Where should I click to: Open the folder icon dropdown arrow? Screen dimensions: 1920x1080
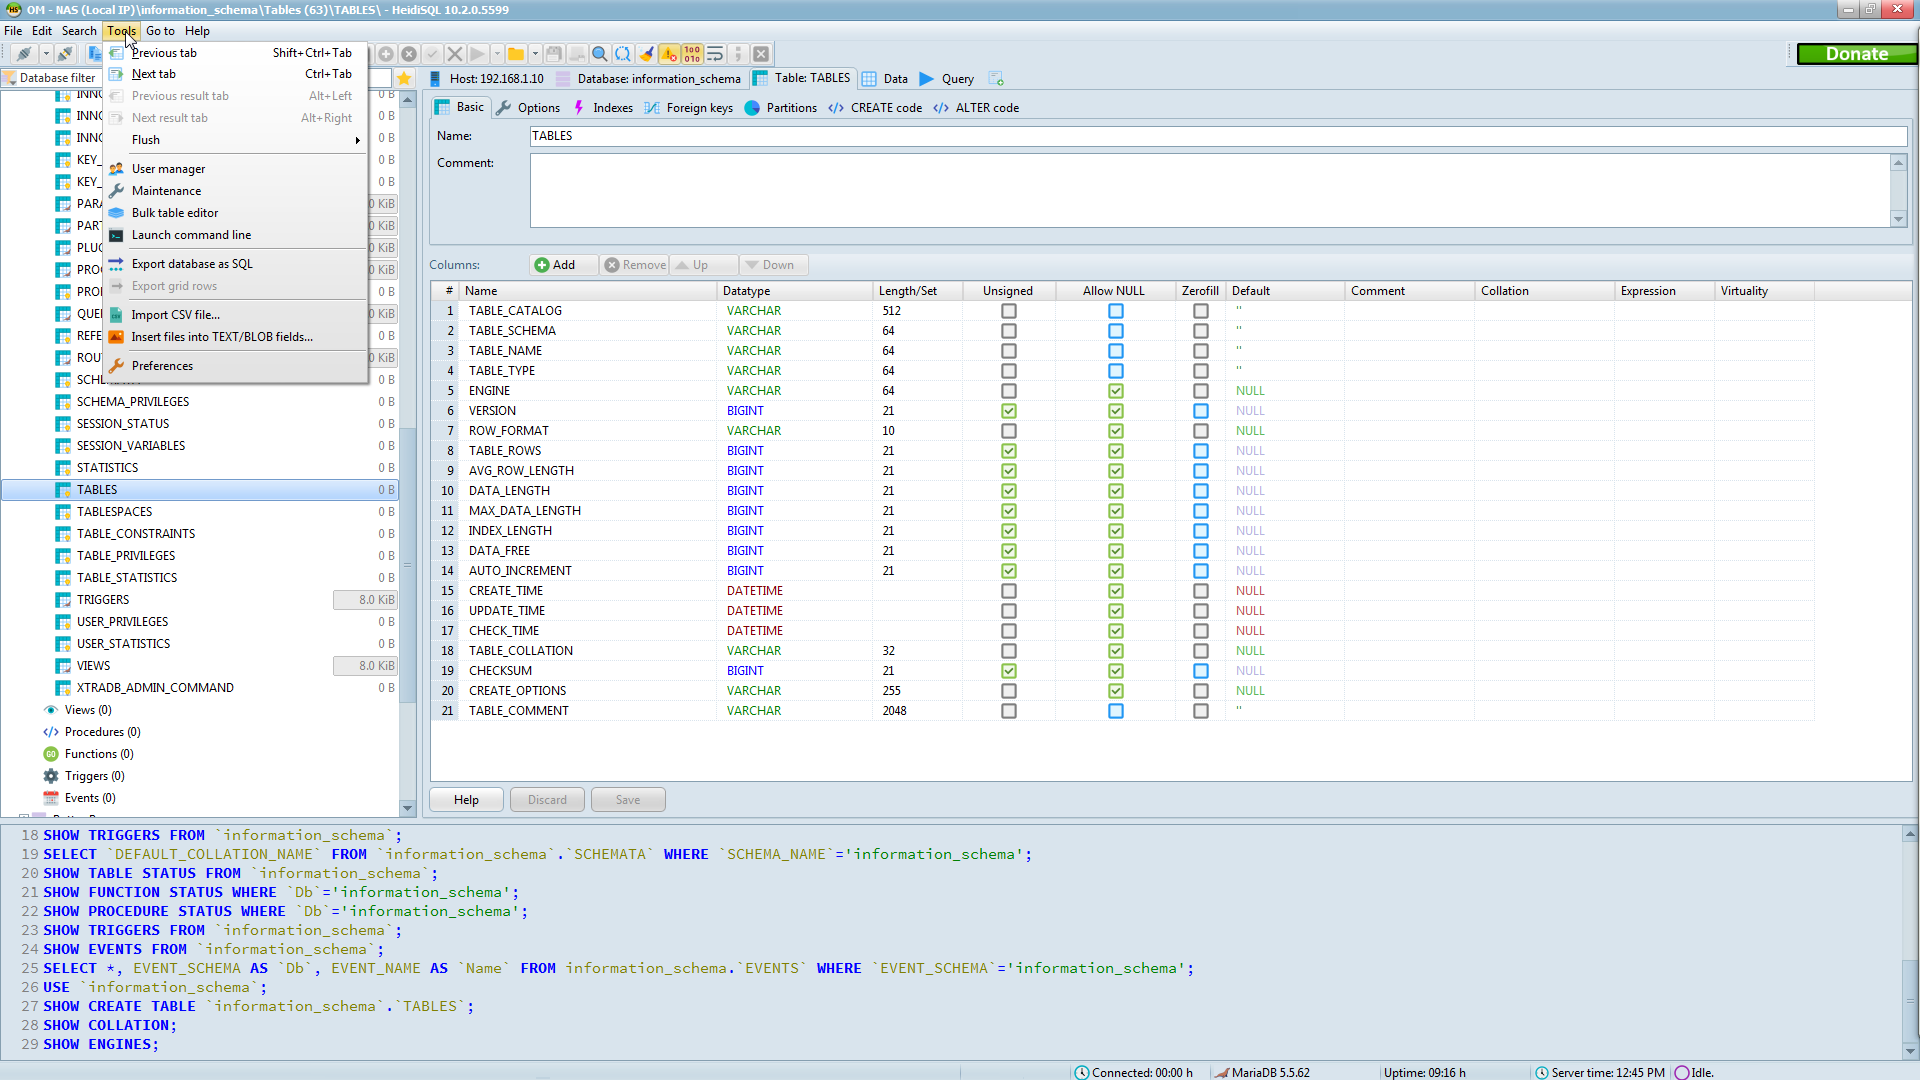pyautogui.click(x=535, y=54)
